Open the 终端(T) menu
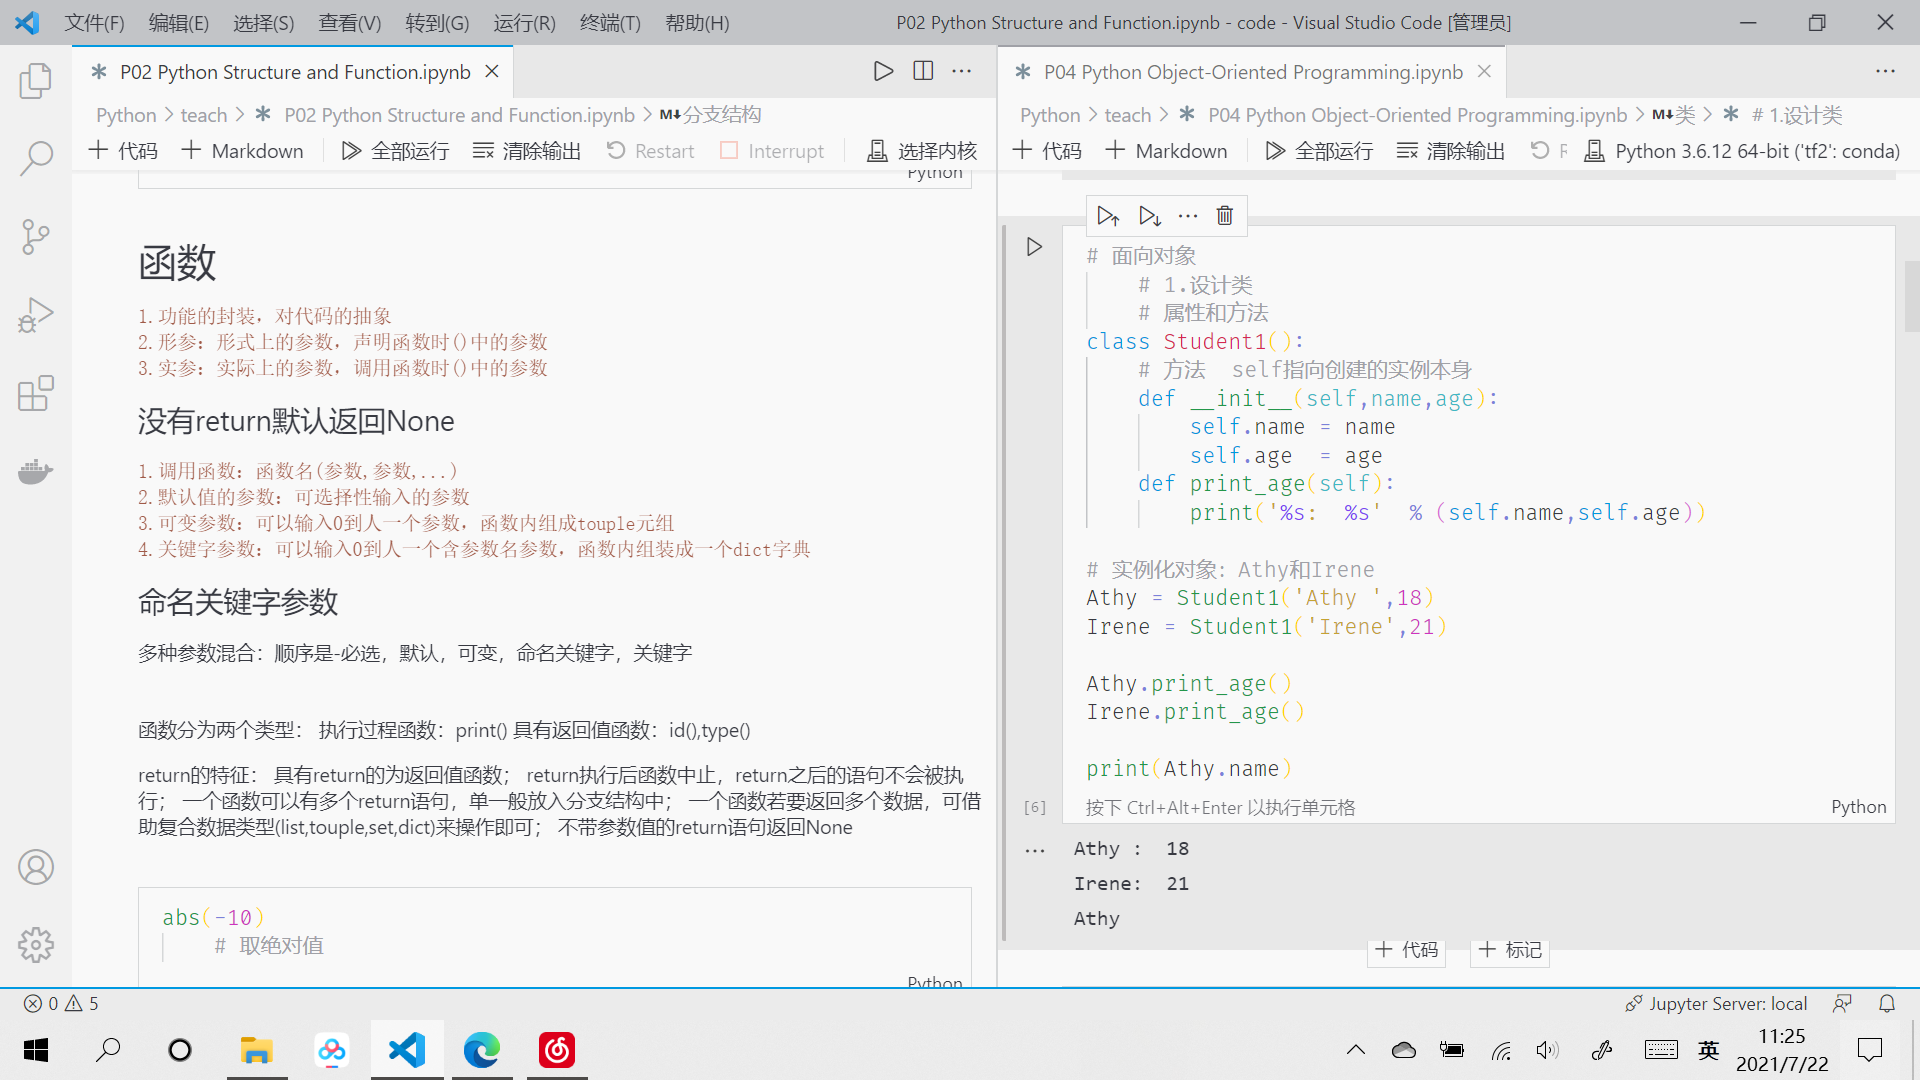 tap(610, 22)
